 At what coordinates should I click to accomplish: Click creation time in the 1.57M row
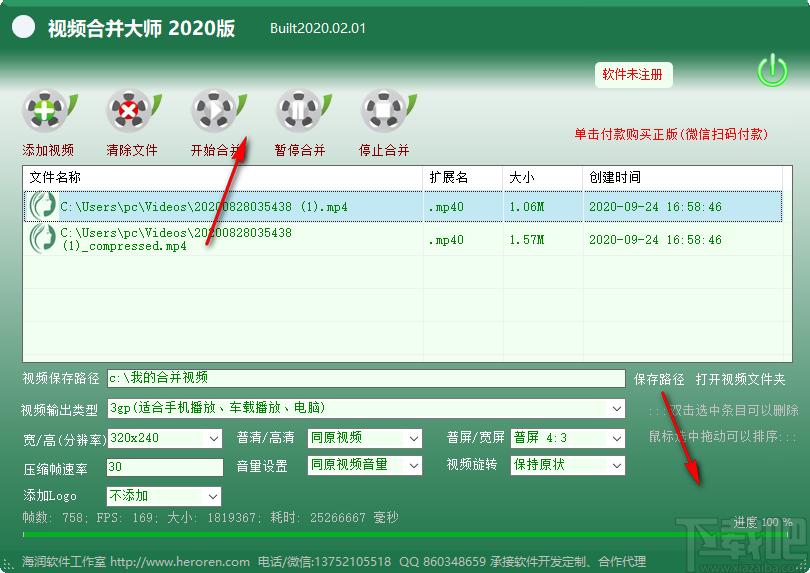point(655,240)
